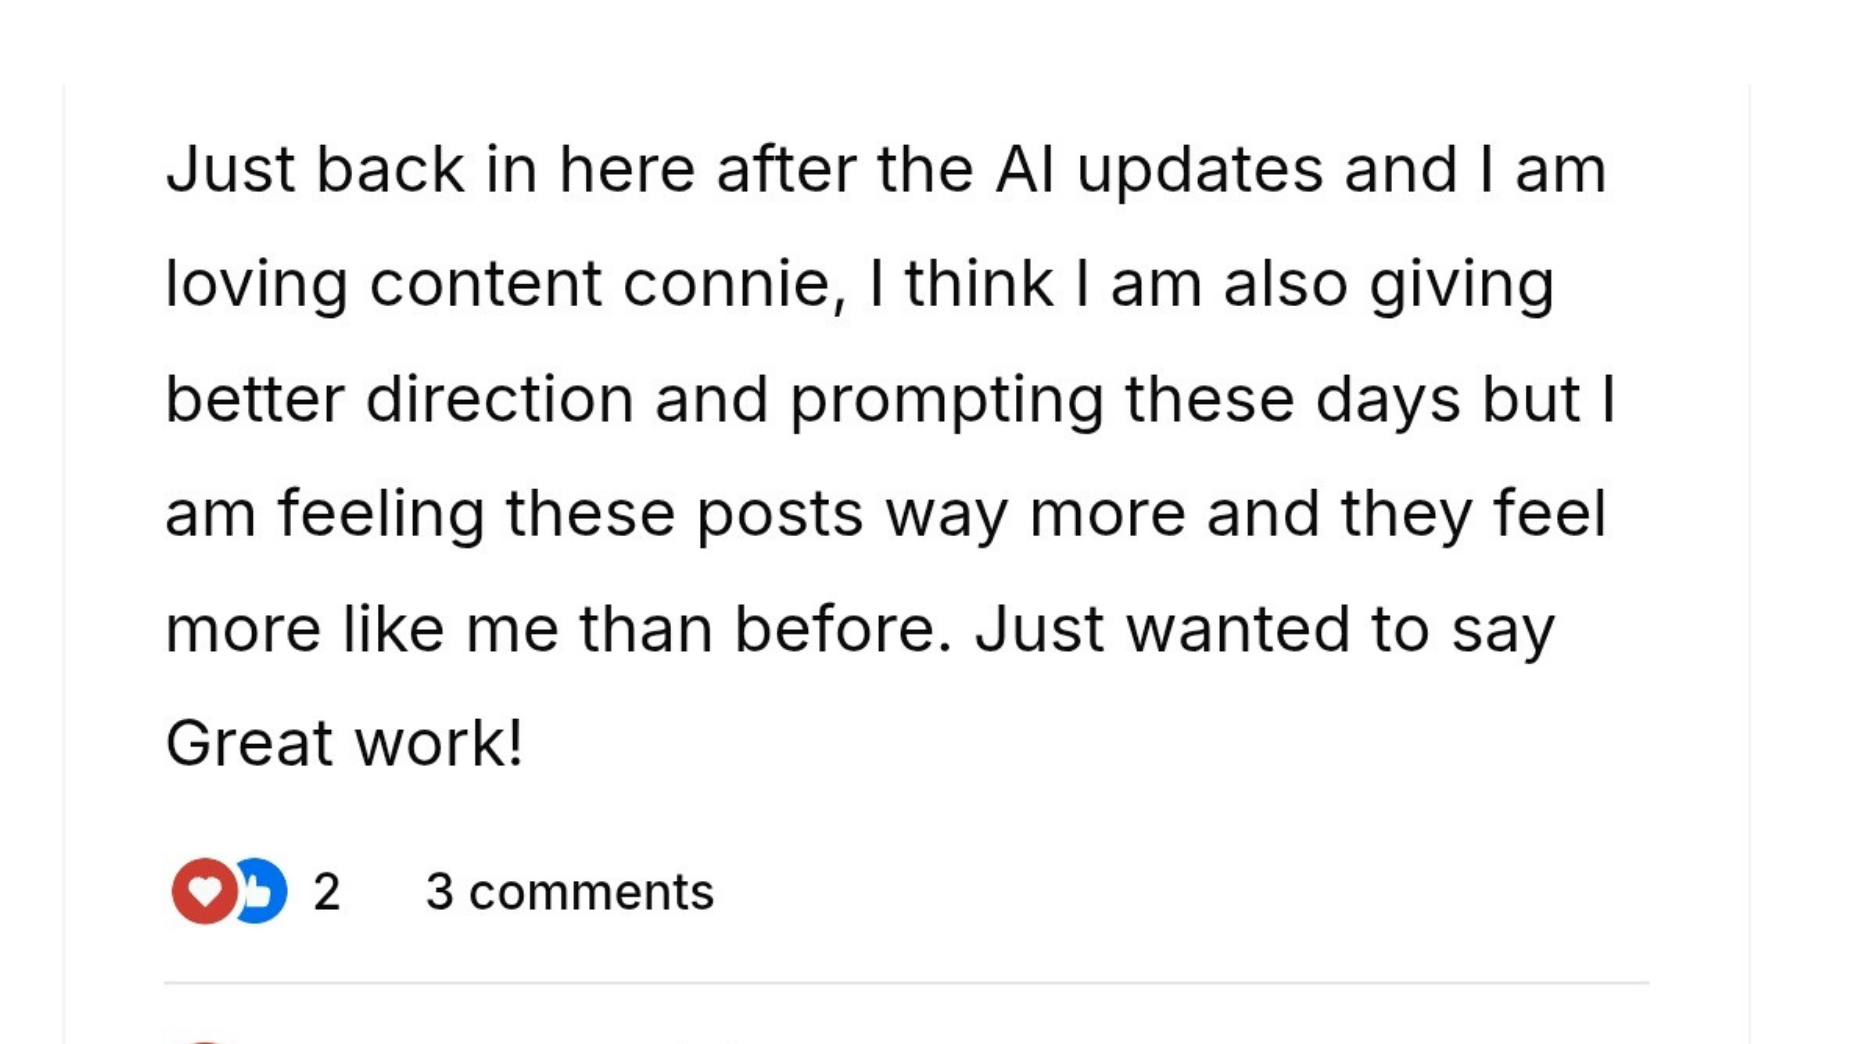Viewport: 1856px width, 1044px height.
Task: Click the word "comments" beside the count
Action: 591,892
